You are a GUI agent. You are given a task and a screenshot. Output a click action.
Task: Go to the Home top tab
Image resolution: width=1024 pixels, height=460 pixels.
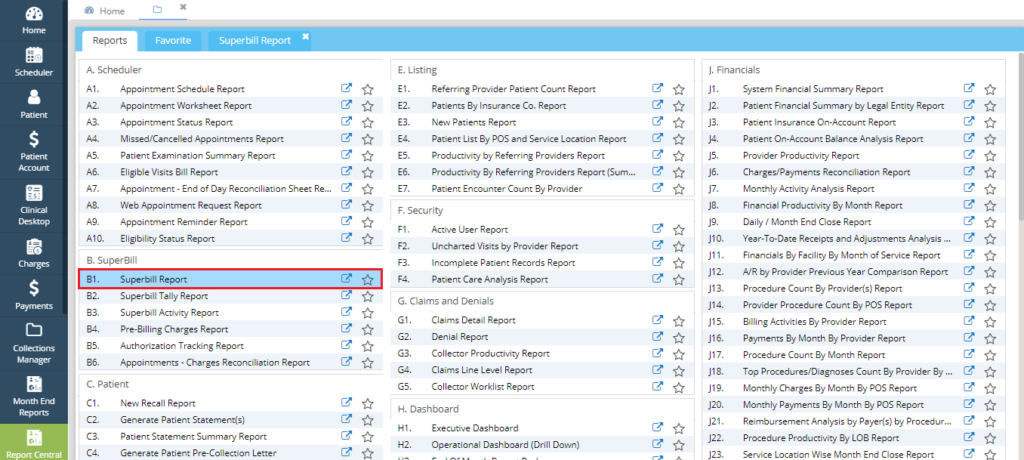point(105,11)
